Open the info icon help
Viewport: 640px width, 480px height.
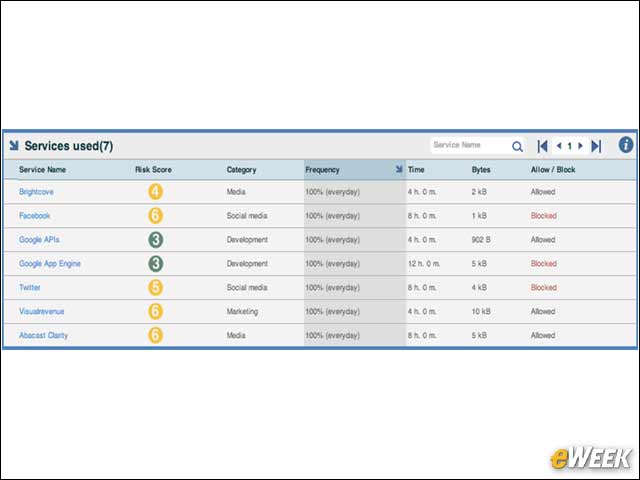click(626, 145)
